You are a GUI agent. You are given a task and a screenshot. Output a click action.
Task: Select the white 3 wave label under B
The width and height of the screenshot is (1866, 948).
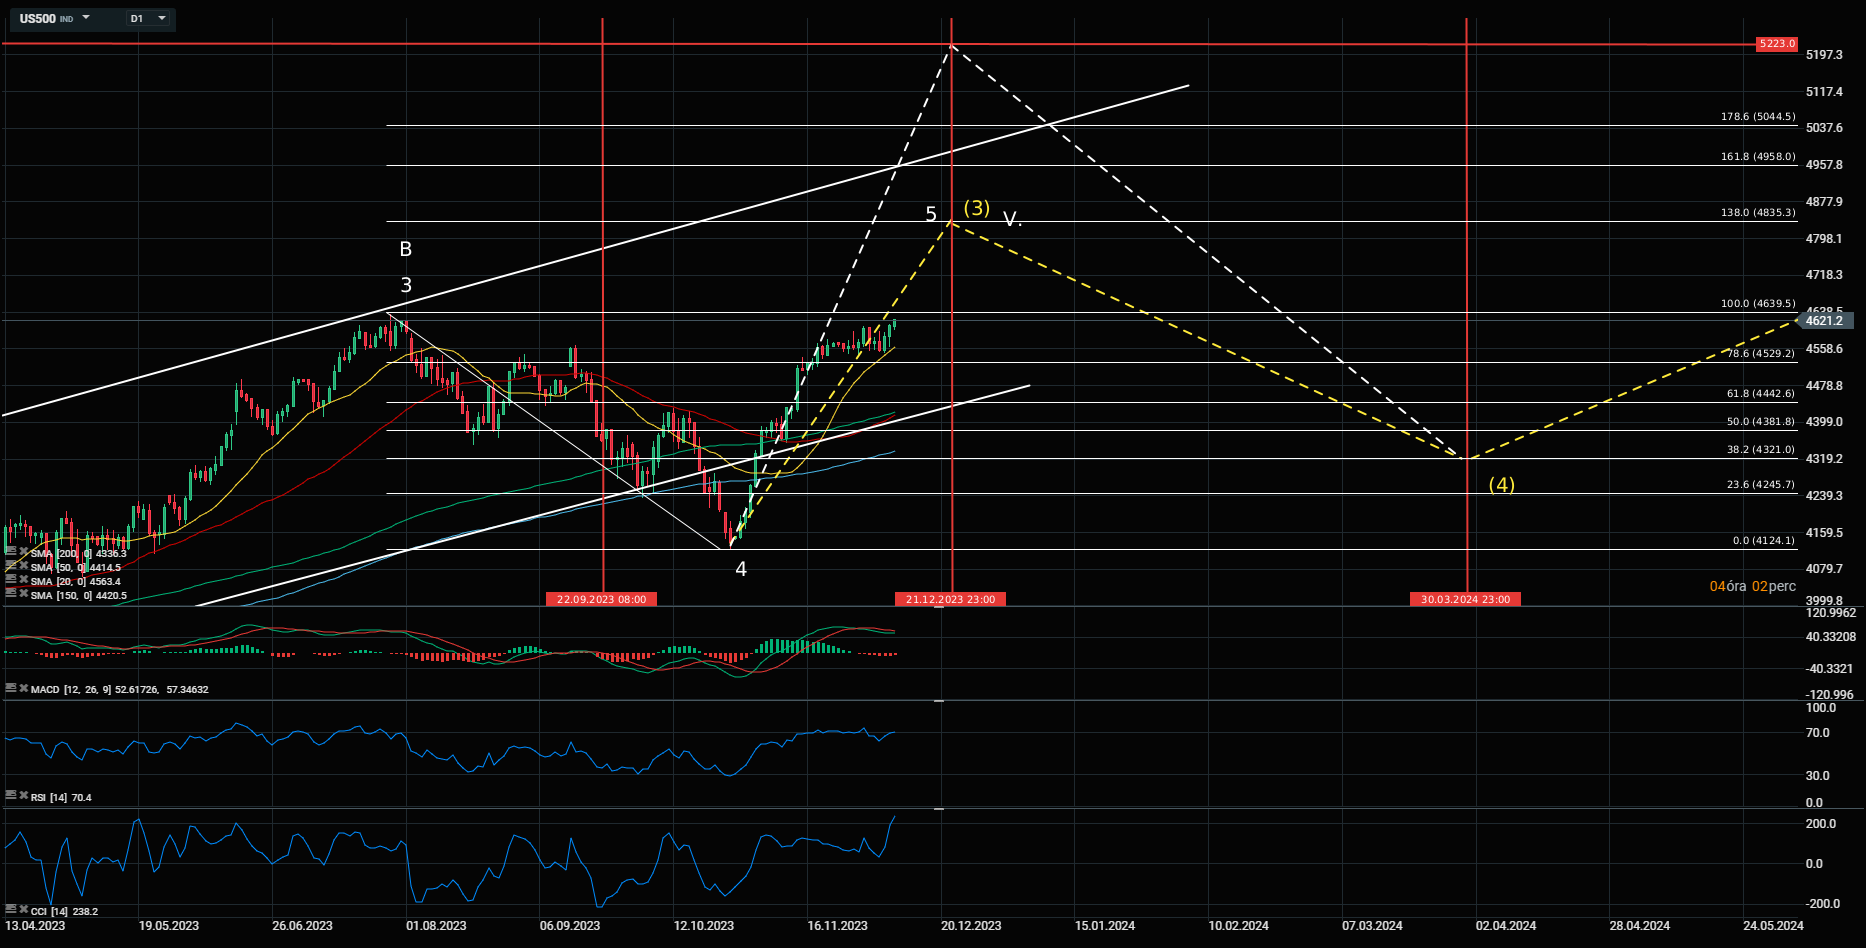click(406, 285)
